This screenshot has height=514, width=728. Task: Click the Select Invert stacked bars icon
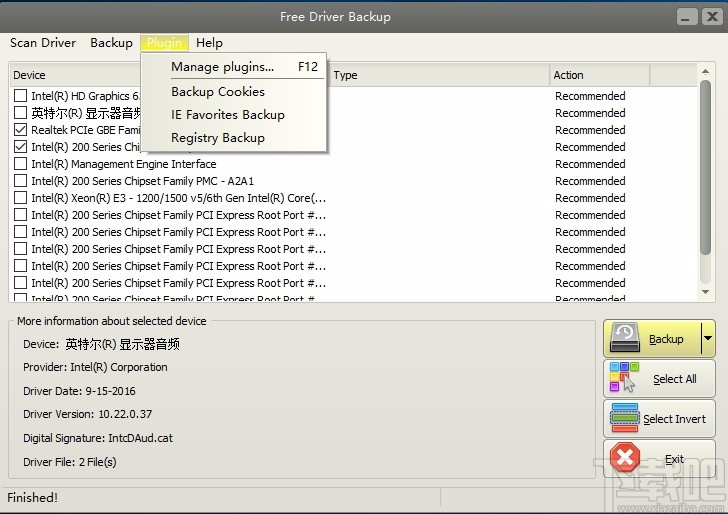[624, 418]
